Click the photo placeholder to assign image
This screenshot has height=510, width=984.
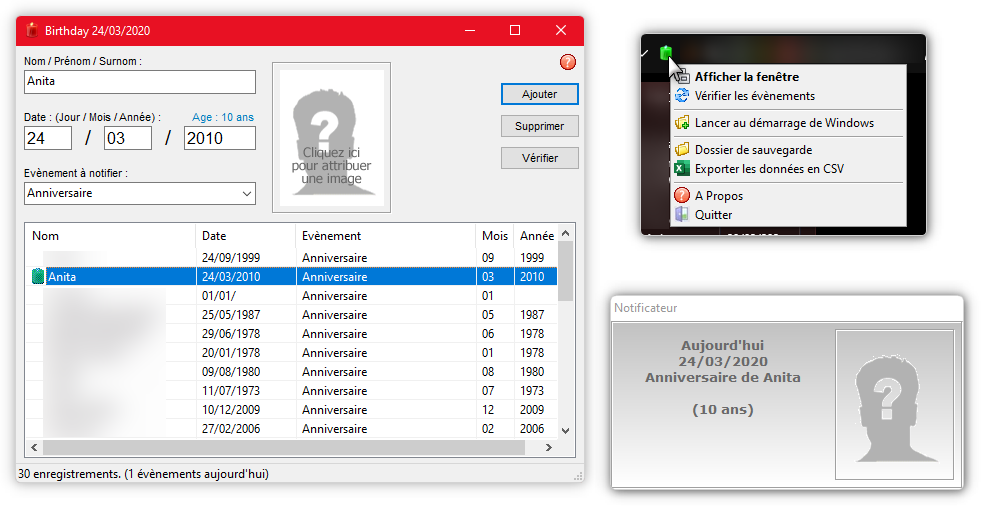pos(331,137)
